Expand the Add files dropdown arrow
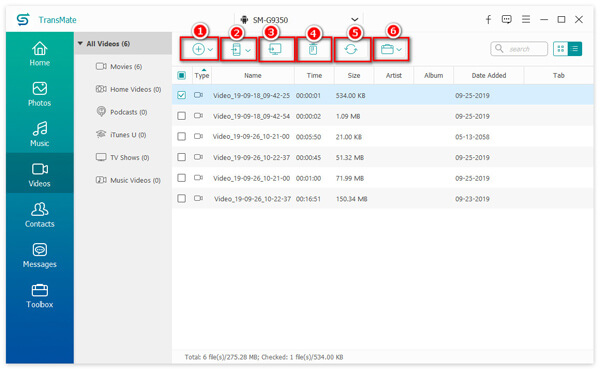 [x=210, y=50]
